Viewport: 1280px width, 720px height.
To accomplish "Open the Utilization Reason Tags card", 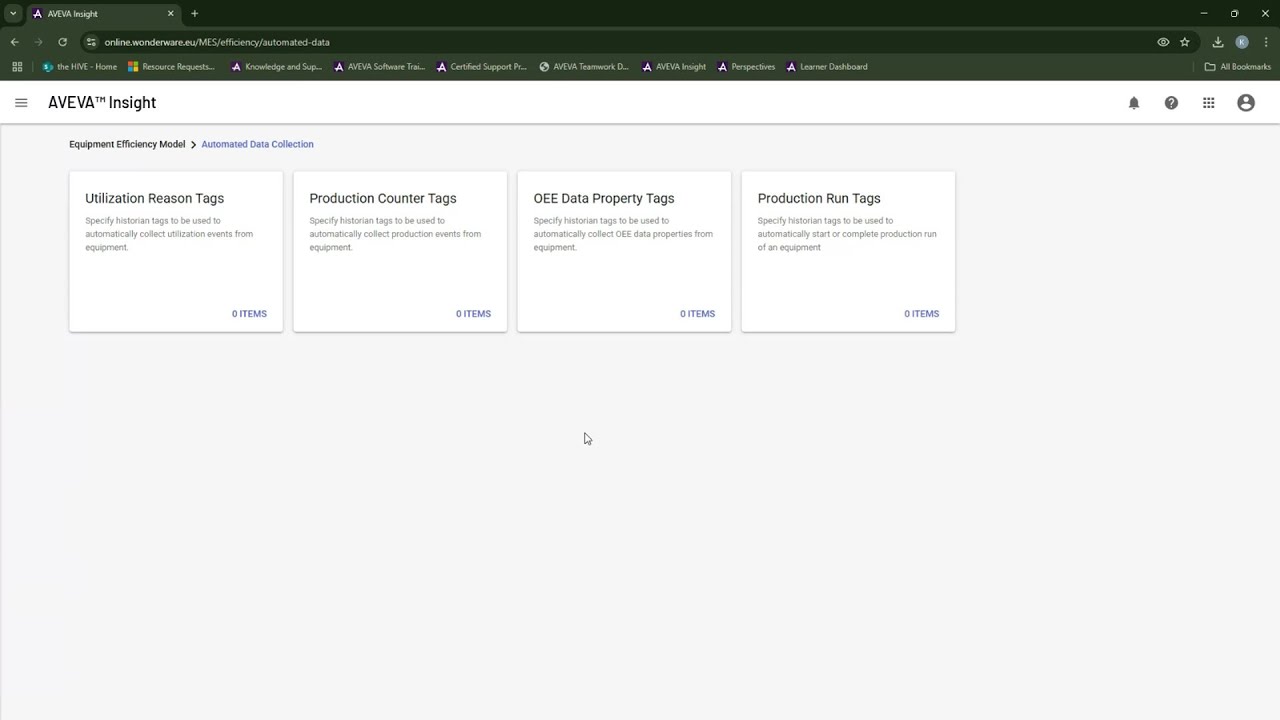I will coord(176,251).
